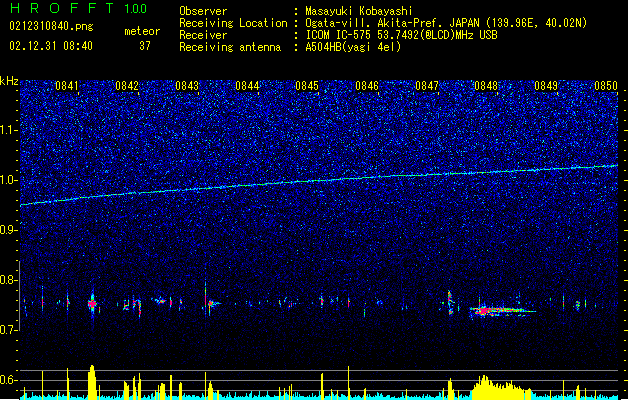Viewport: 629px width, 400px height.
Task: Click the 0.8 kHz axis label
Action: (x=8, y=280)
